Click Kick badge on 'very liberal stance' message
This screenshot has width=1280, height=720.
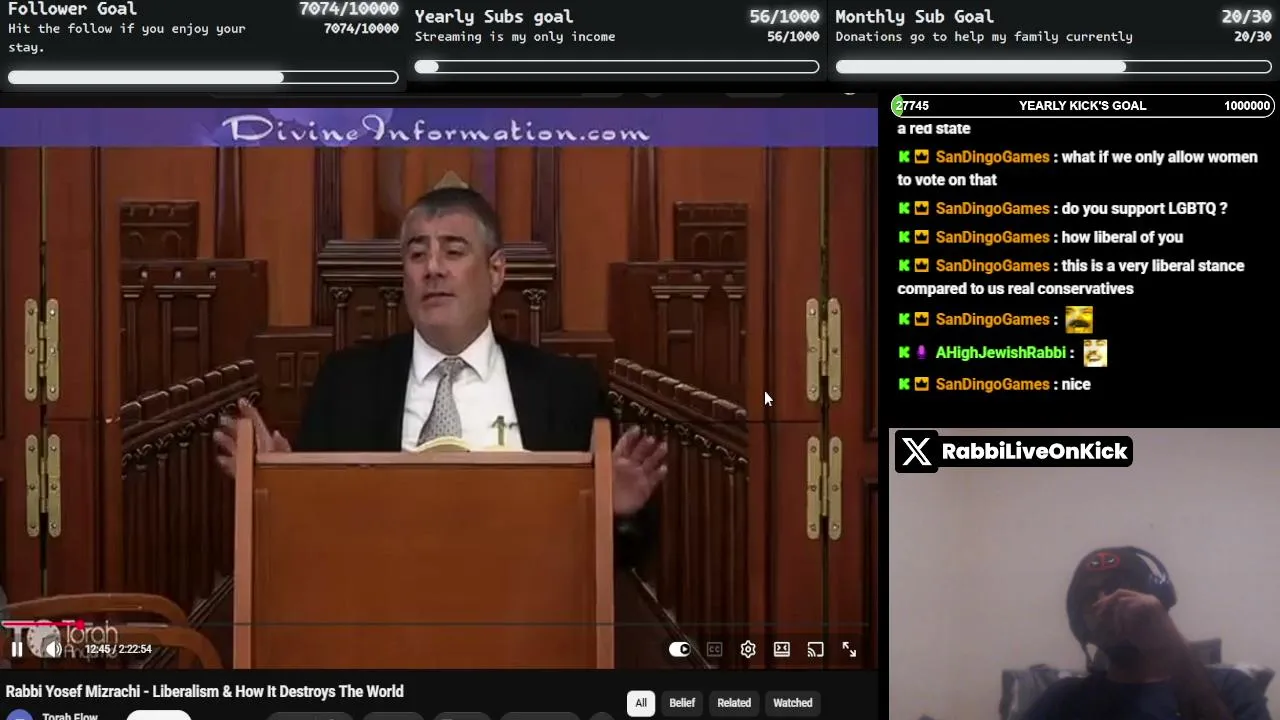pyautogui.click(x=904, y=266)
